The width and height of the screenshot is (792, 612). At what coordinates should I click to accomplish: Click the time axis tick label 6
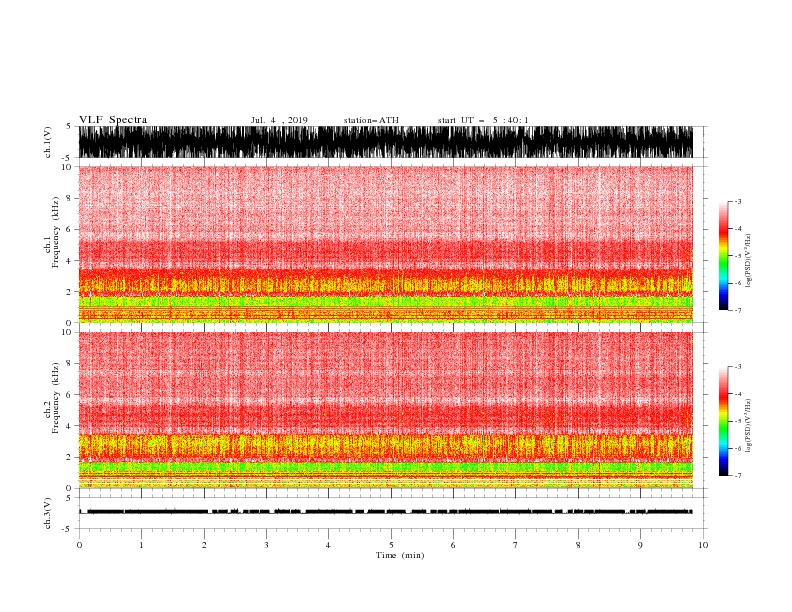pos(453,545)
